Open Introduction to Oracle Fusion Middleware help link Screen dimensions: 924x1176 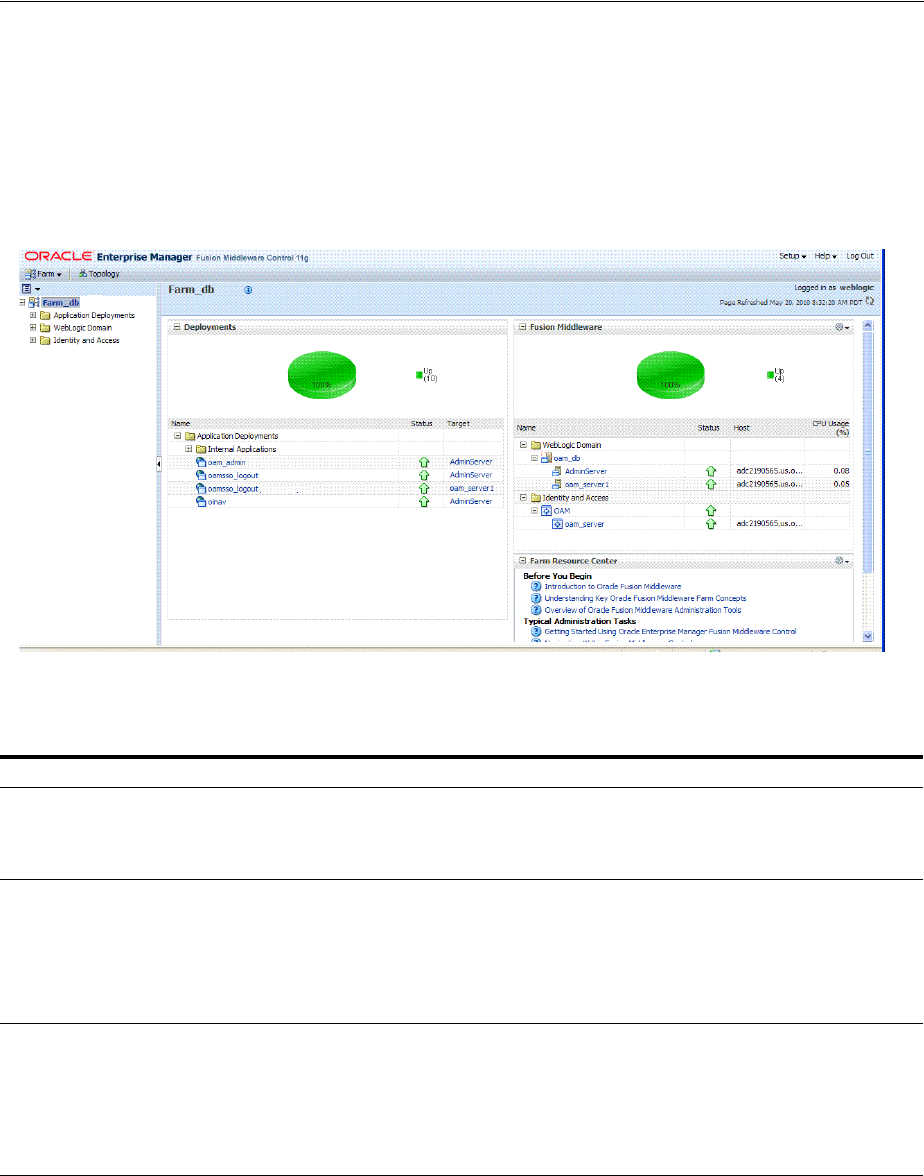click(613, 586)
